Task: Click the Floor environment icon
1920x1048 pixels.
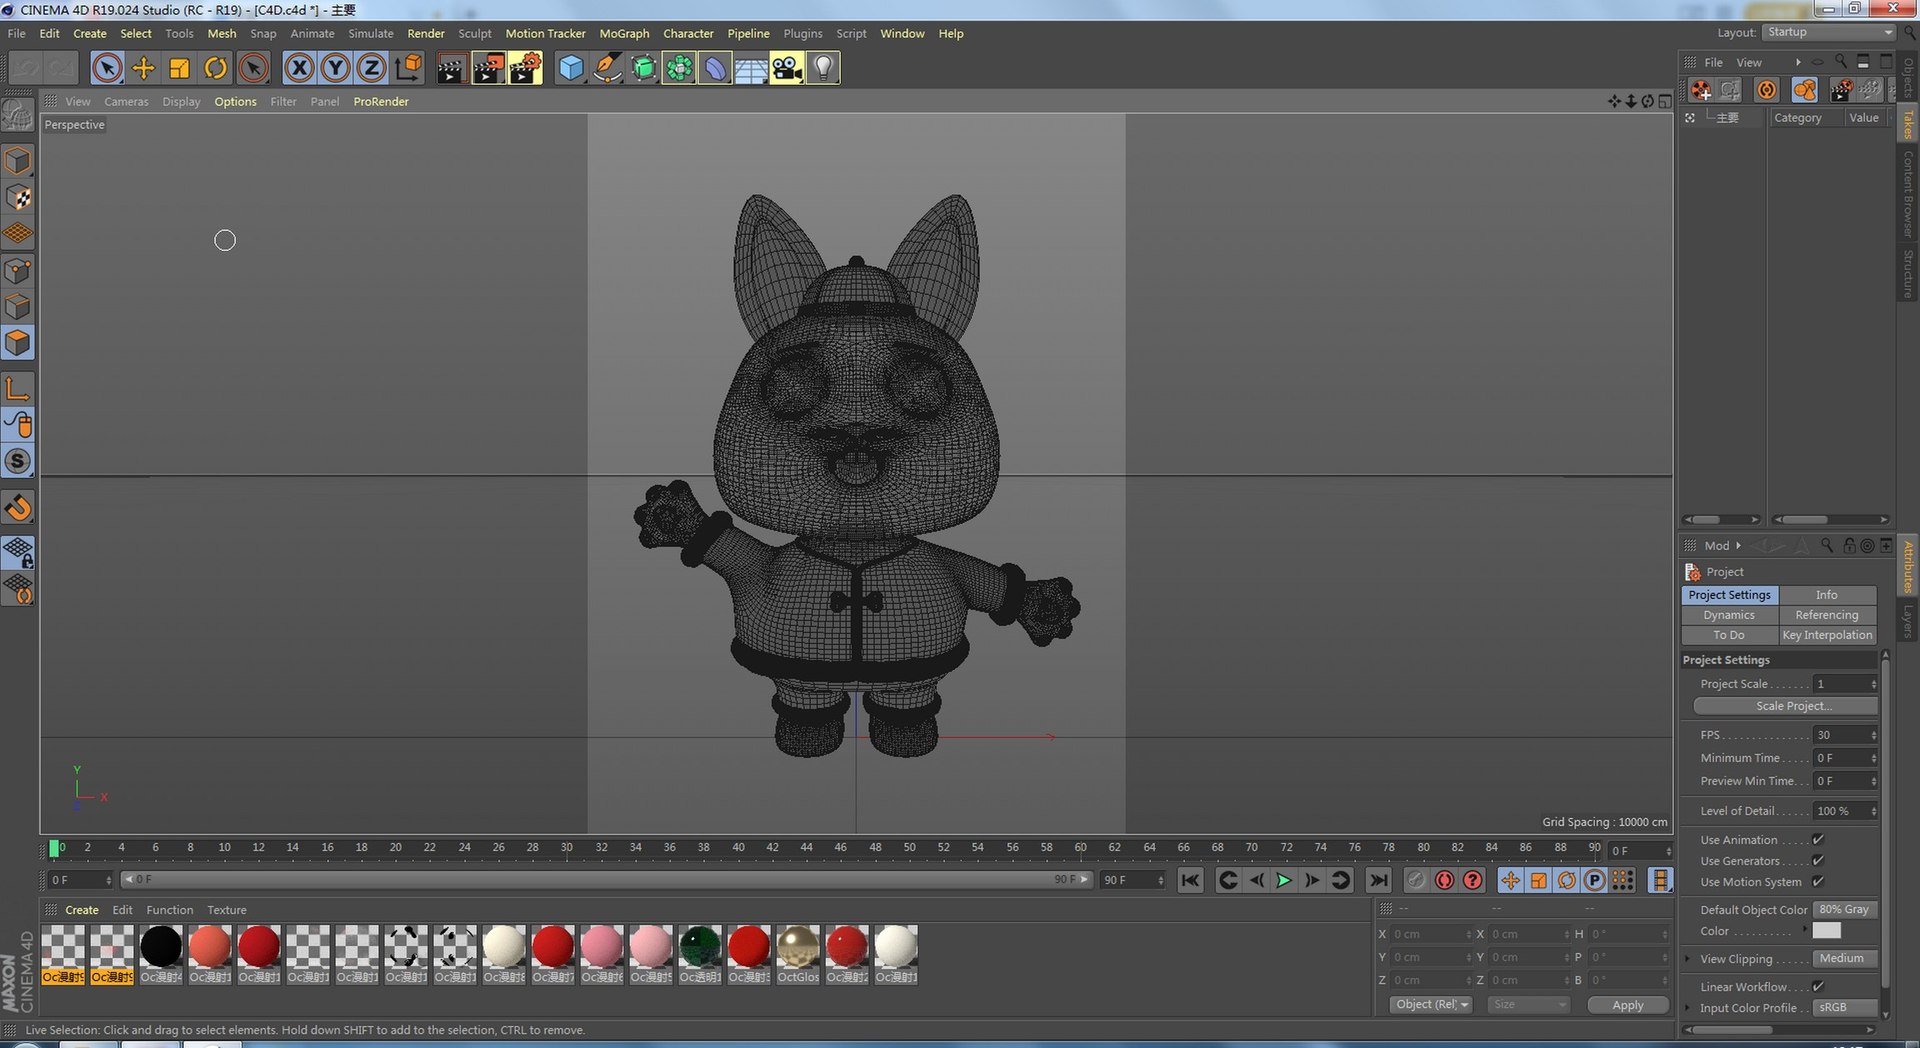Action: (x=751, y=68)
